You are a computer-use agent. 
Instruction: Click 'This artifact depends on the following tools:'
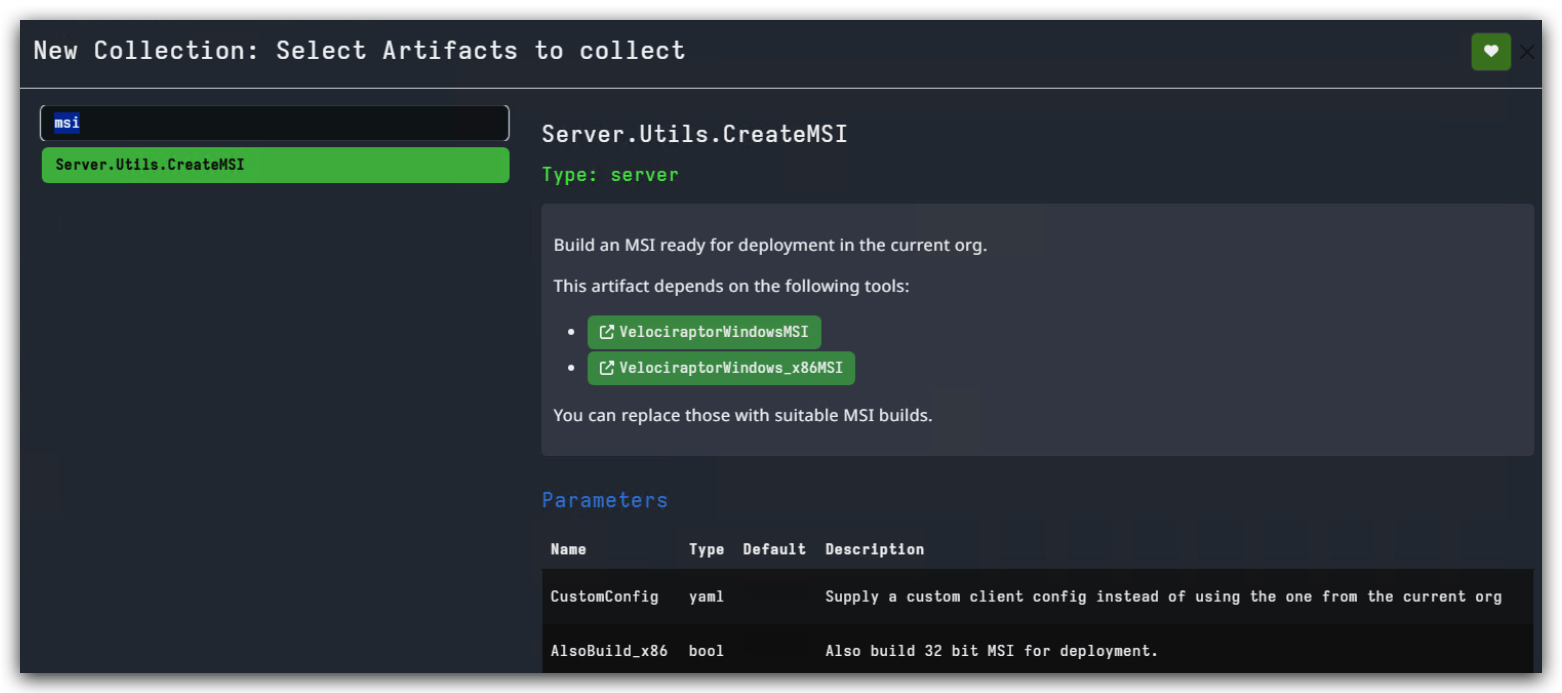point(732,287)
